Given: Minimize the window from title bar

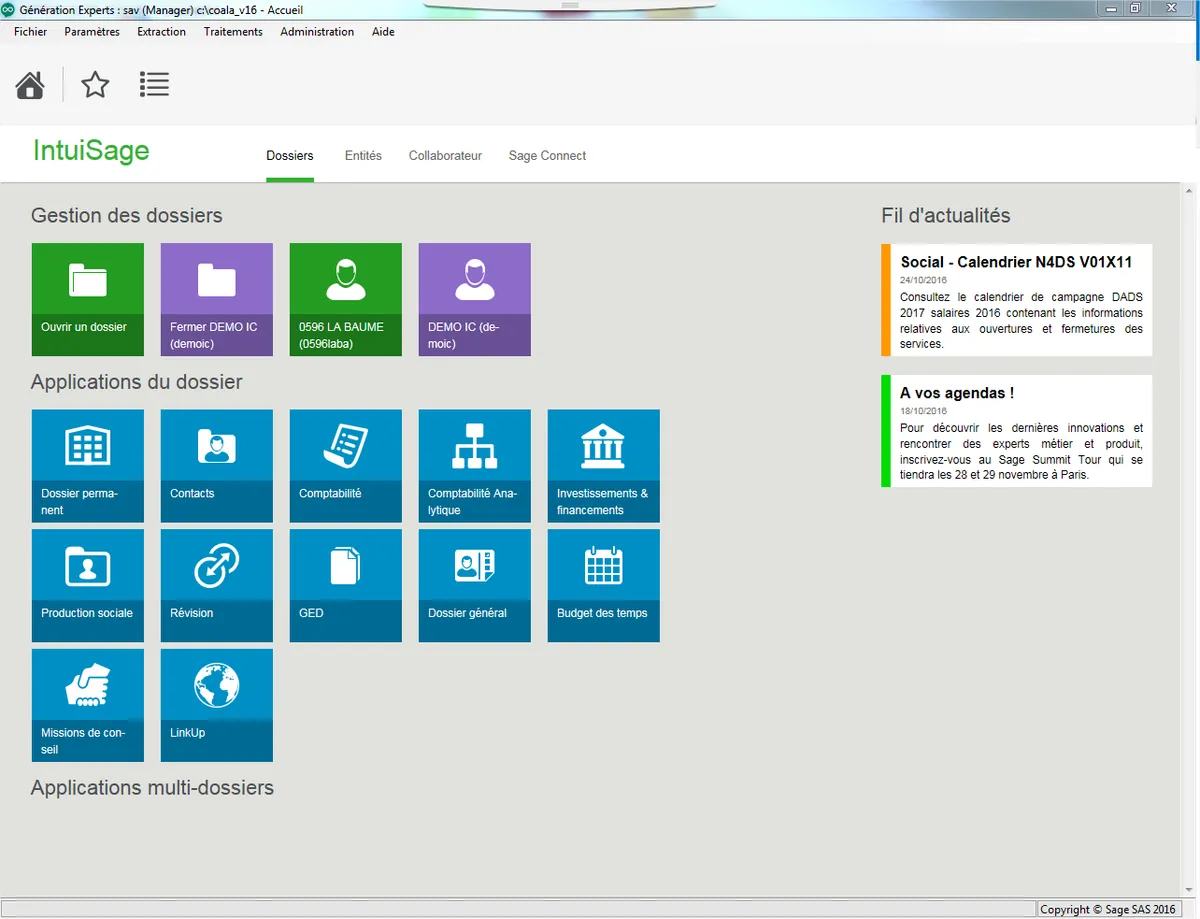Looking at the screenshot, I should [x=1110, y=8].
